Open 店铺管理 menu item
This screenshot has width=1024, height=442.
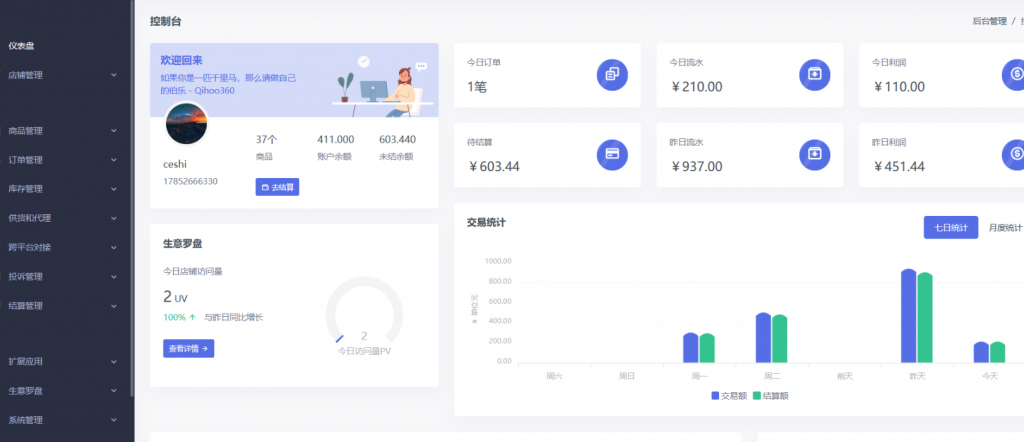25,75
